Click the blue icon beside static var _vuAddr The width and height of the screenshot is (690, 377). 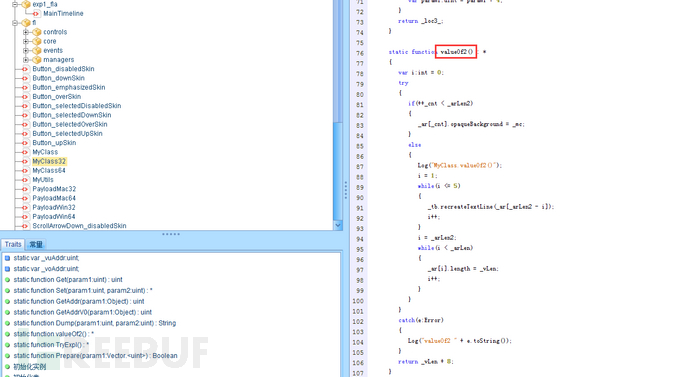[7, 258]
